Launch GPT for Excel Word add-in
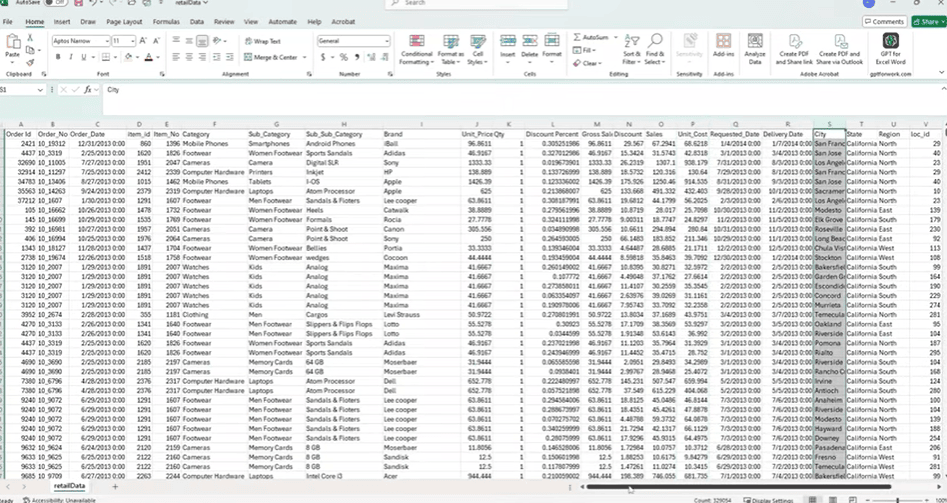Viewport: 947px width, 503px height. pyautogui.click(x=891, y=50)
